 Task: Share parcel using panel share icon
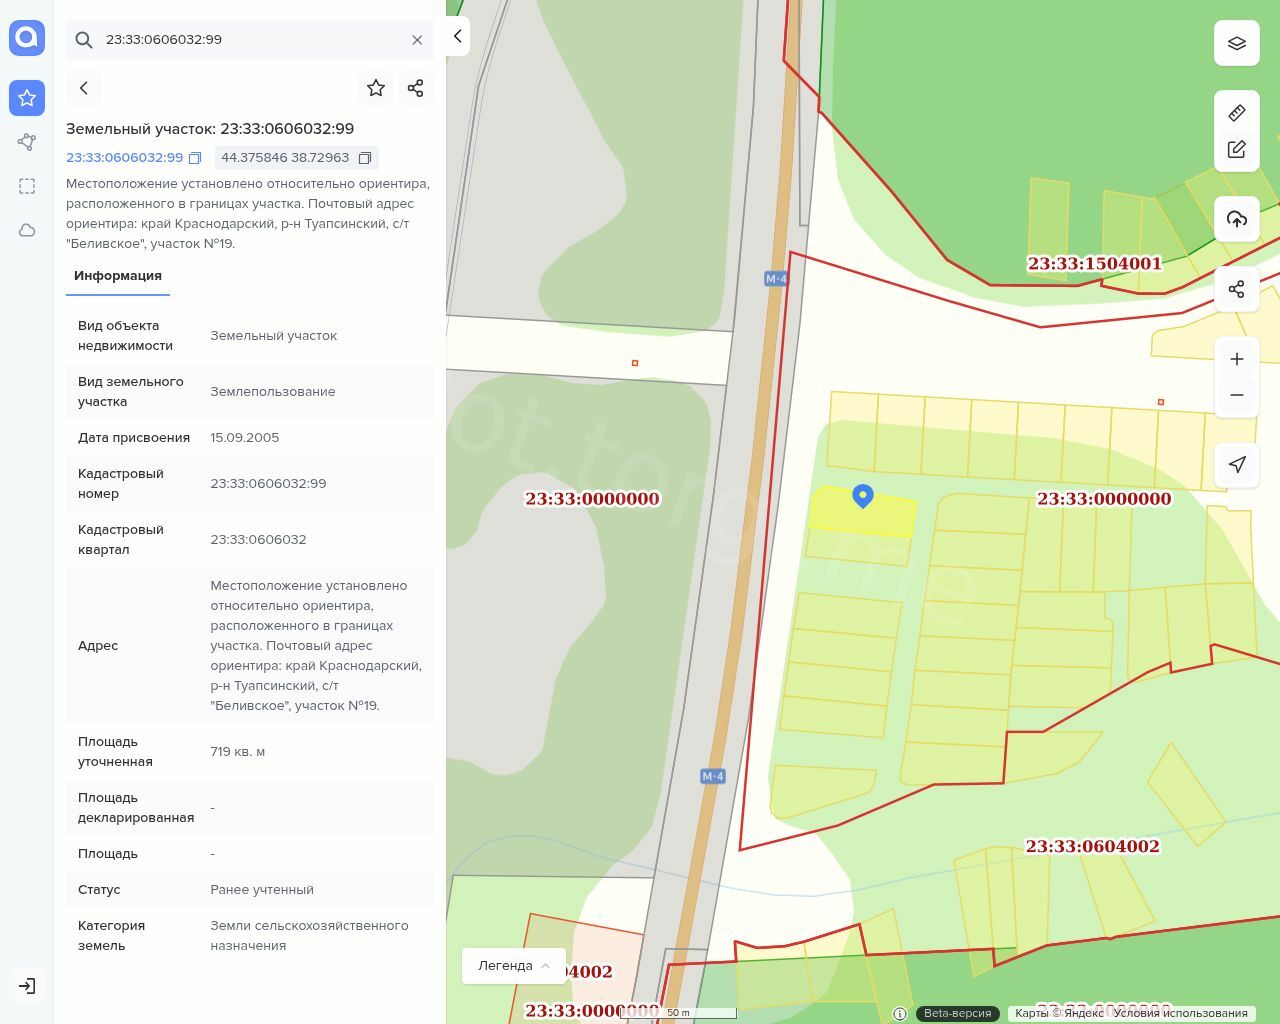(416, 88)
